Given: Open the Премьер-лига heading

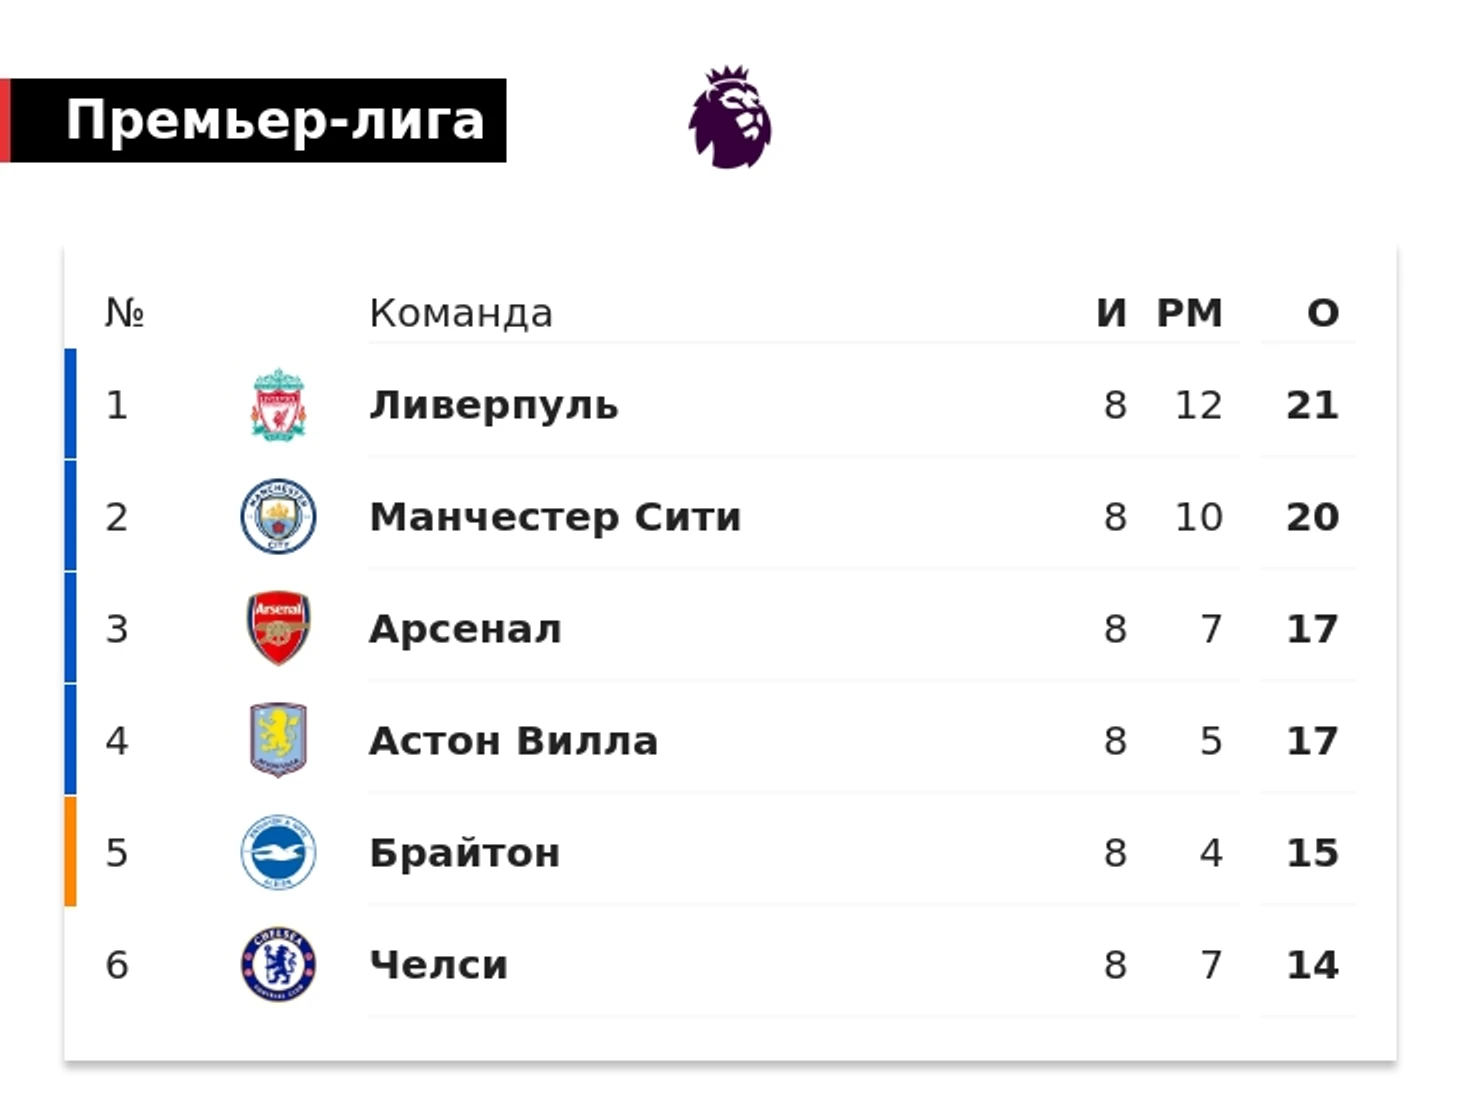Looking at the screenshot, I should (x=275, y=120).
